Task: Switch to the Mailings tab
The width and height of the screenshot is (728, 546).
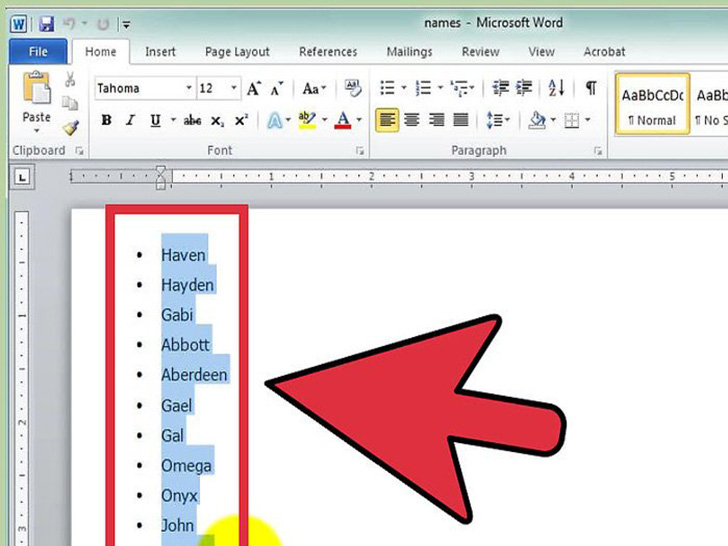Action: 409,52
